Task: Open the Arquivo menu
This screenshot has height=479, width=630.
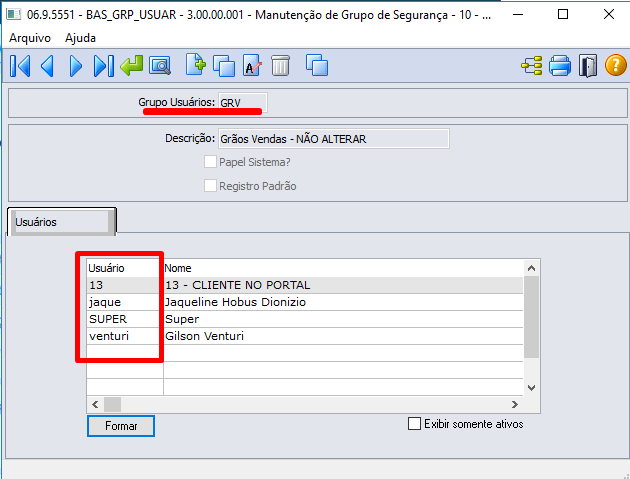Action: coord(30,38)
